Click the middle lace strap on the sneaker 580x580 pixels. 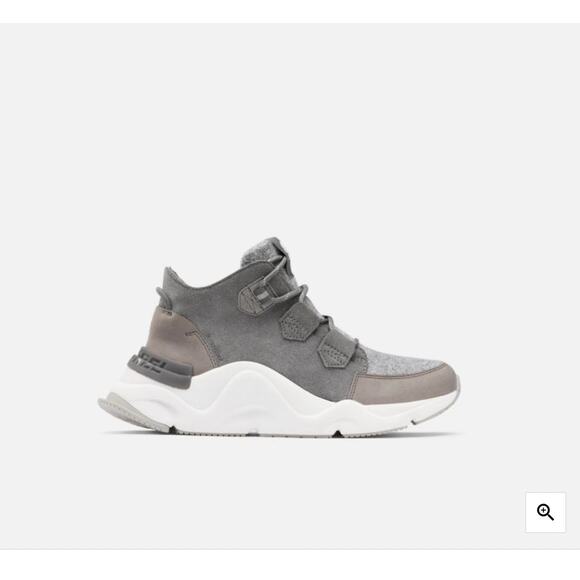tap(296, 325)
